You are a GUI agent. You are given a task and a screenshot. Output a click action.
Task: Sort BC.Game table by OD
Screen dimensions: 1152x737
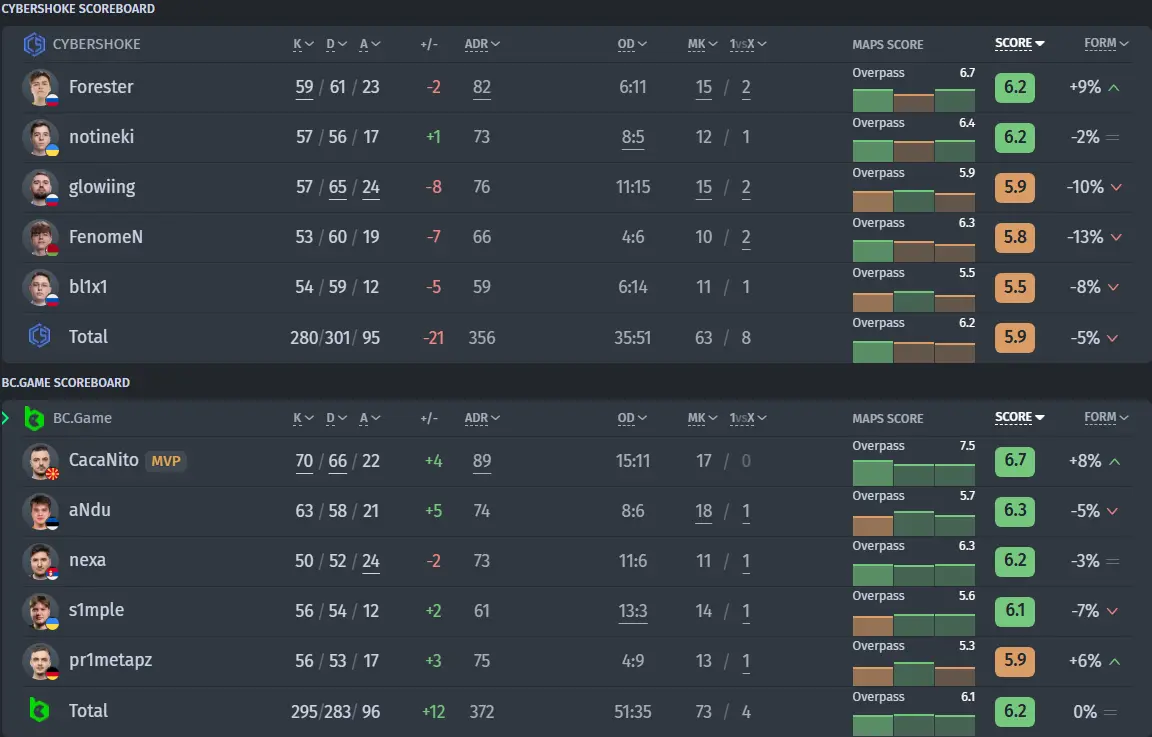coord(632,418)
